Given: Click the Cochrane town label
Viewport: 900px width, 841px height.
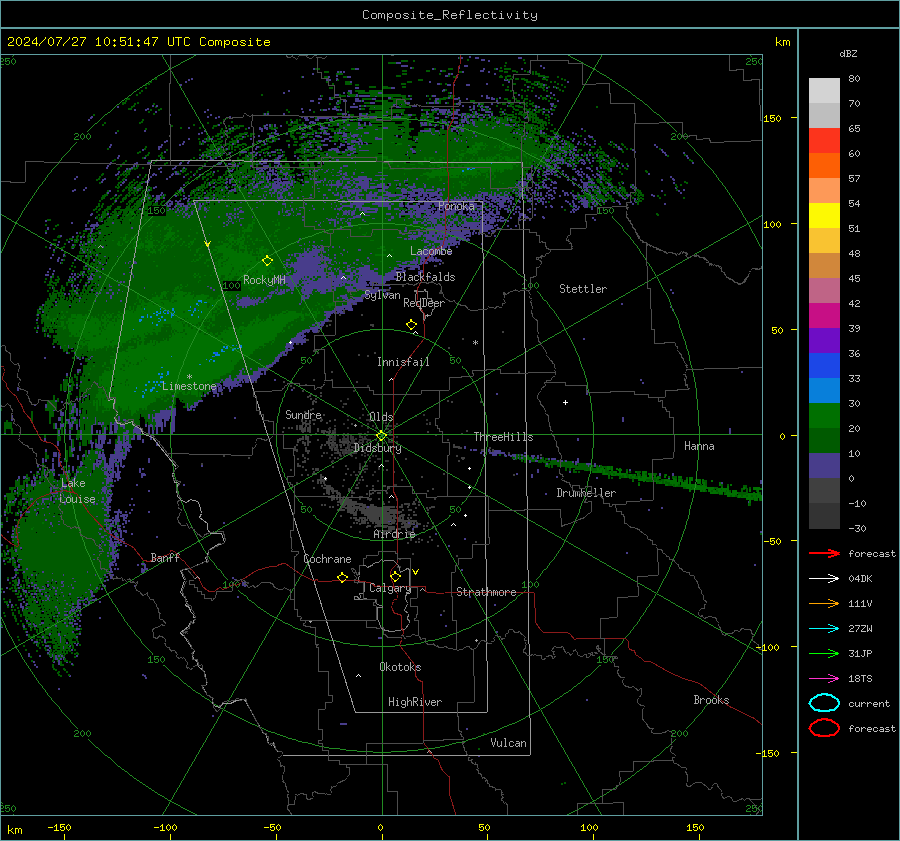Looking at the screenshot, I should tap(327, 559).
